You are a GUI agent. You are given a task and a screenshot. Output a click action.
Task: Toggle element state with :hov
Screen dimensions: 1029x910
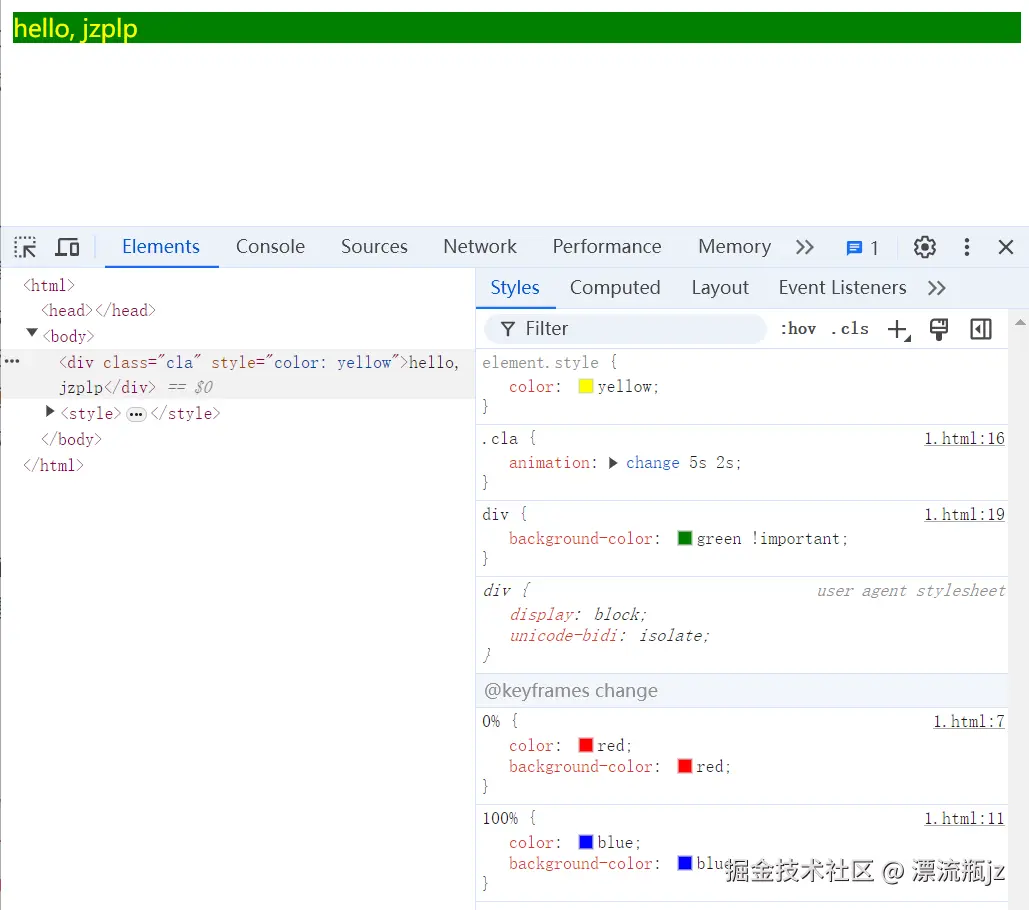[797, 327]
